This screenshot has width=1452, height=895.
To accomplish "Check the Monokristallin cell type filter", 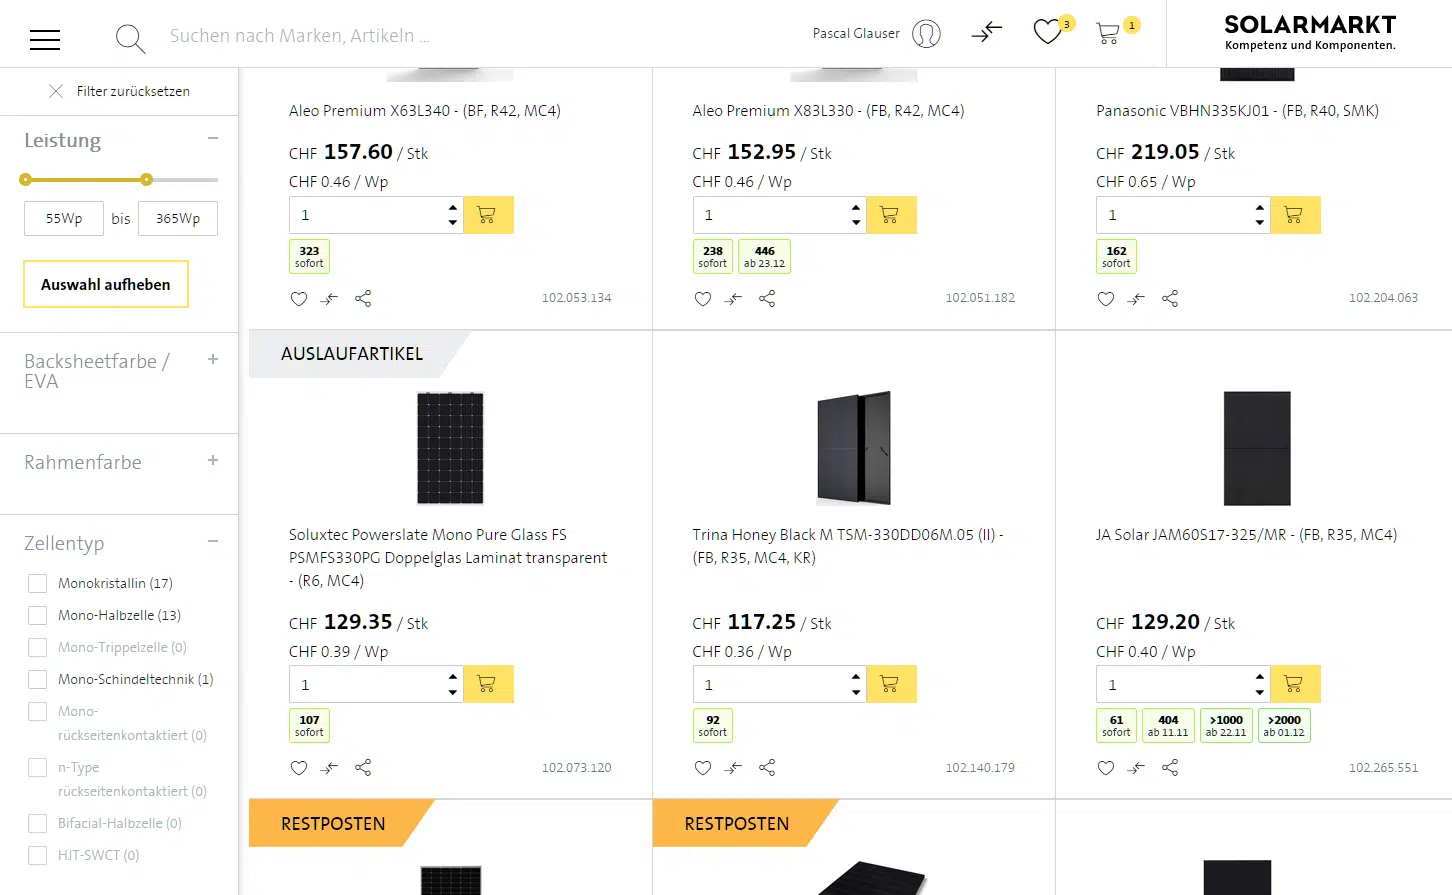I will 38,584.
